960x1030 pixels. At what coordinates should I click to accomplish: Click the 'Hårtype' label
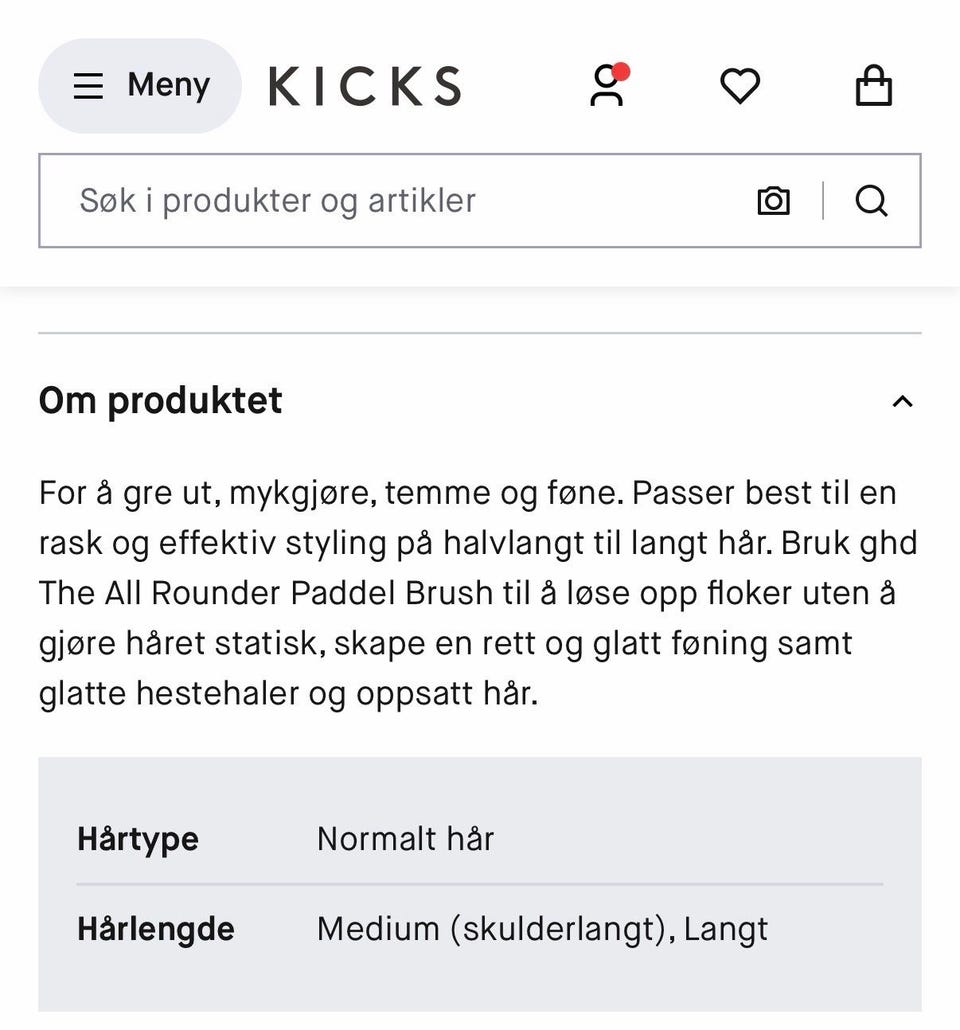[138, 839]
